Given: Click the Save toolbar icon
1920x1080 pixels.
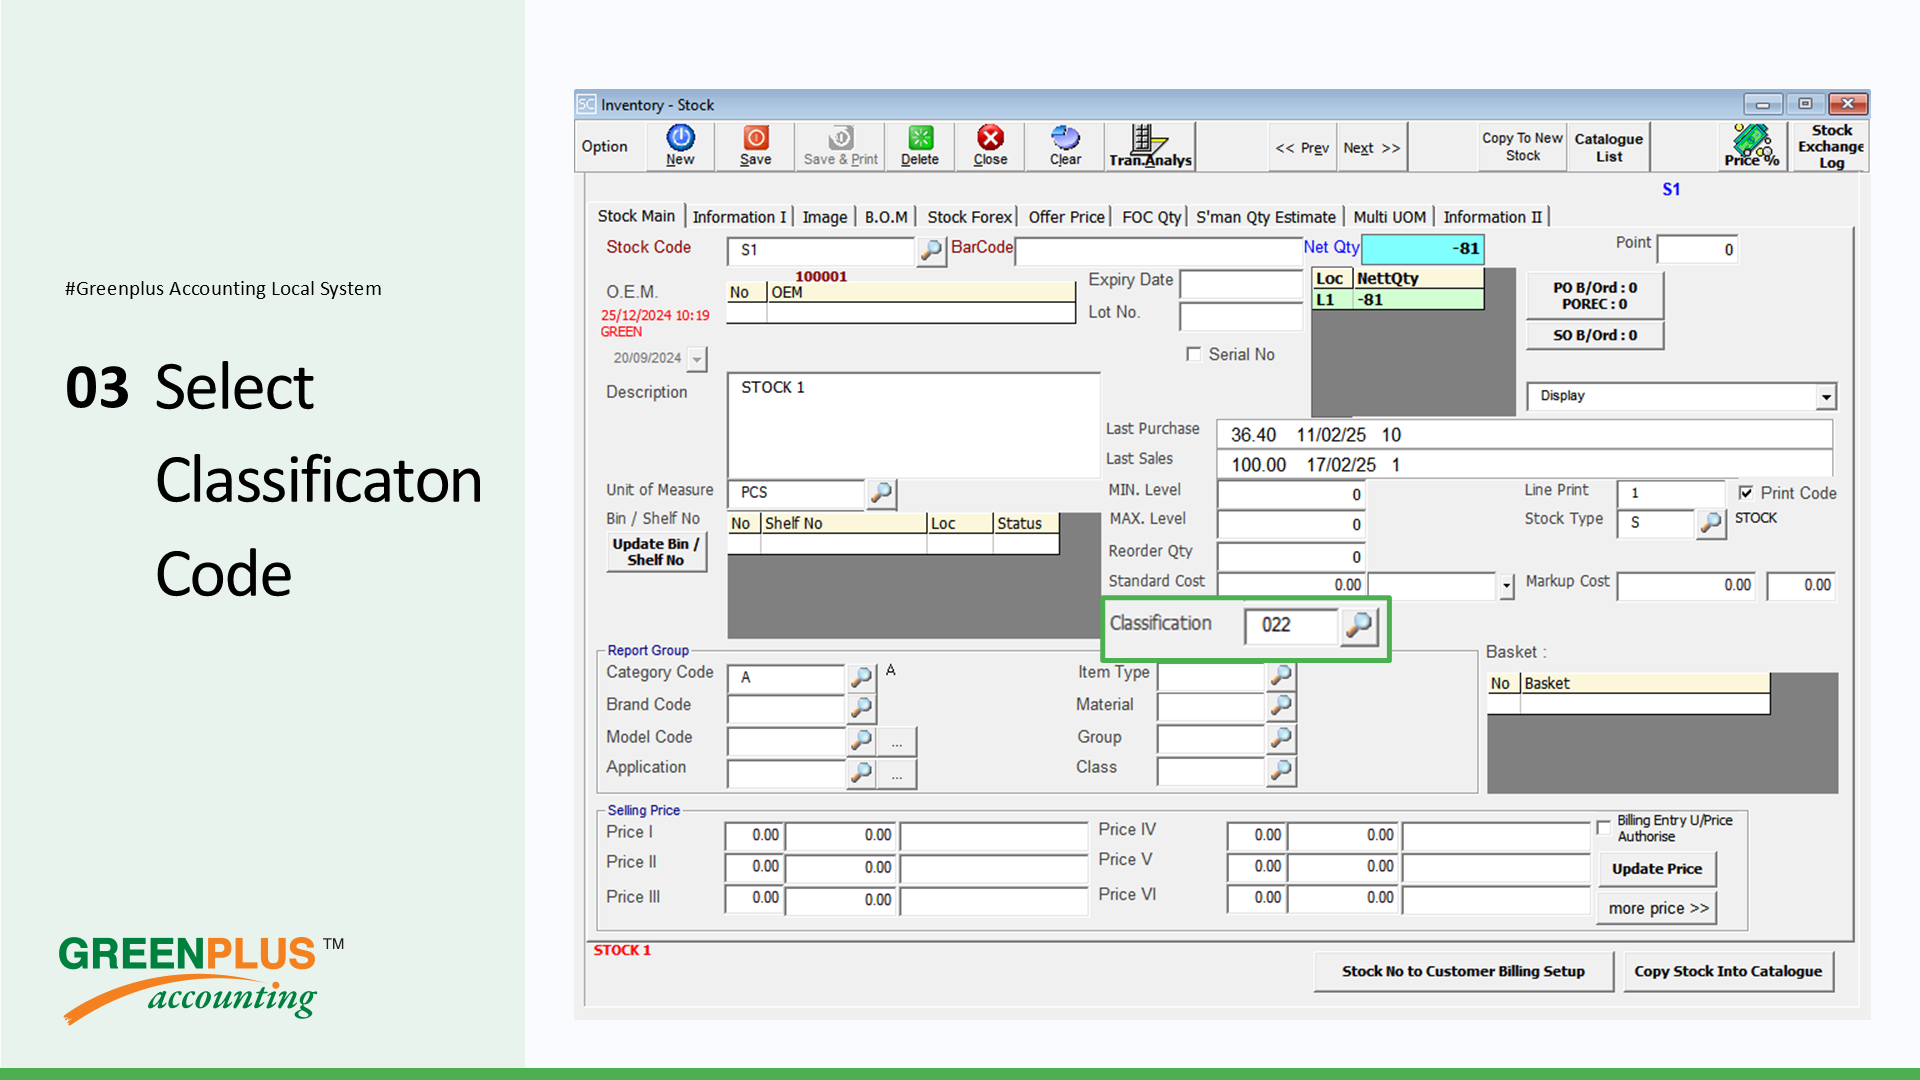Looking at the screenshot, I should point(755,146).
